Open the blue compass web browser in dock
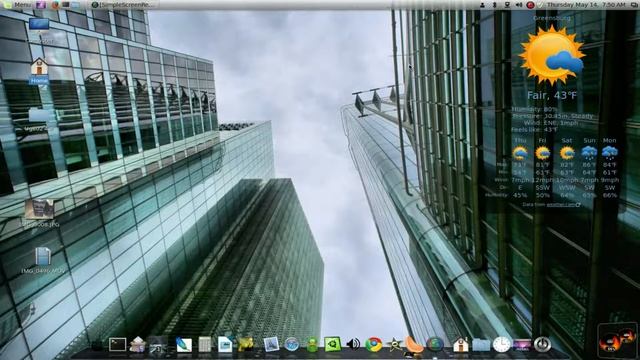Image resolution: width=640 pixels, height=360 pixels. (x=292, y=345)
